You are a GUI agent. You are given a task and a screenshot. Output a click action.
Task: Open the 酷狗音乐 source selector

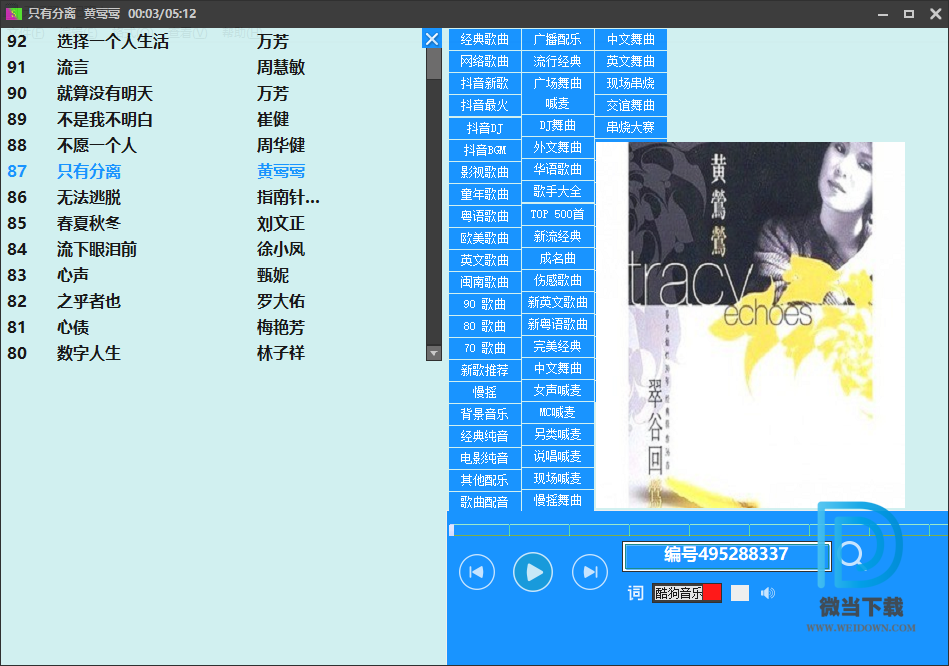[687, 593]
